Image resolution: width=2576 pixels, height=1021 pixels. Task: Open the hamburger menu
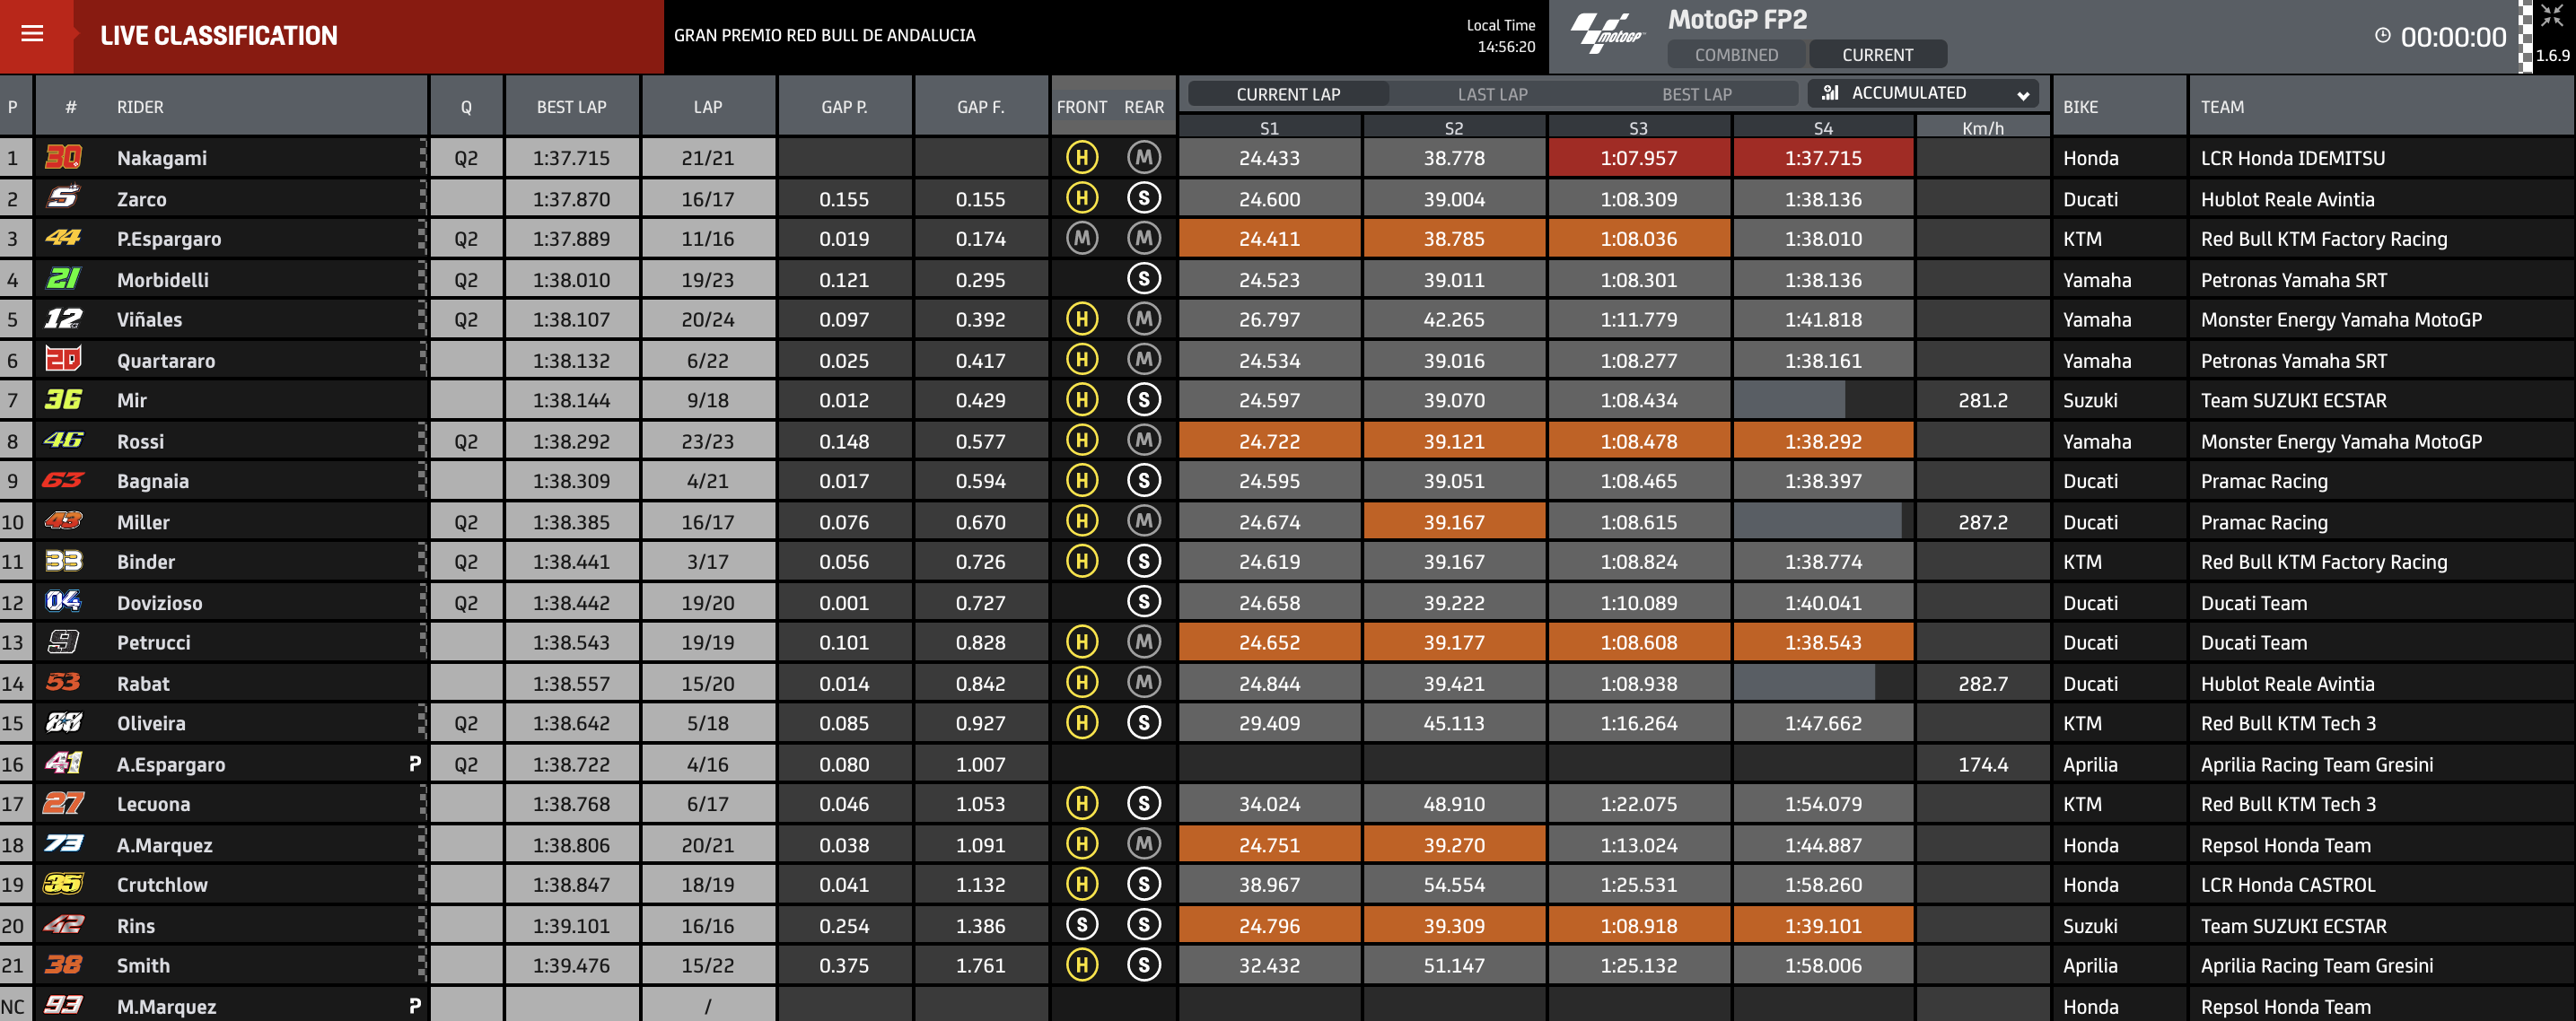[x=32, y=34]
